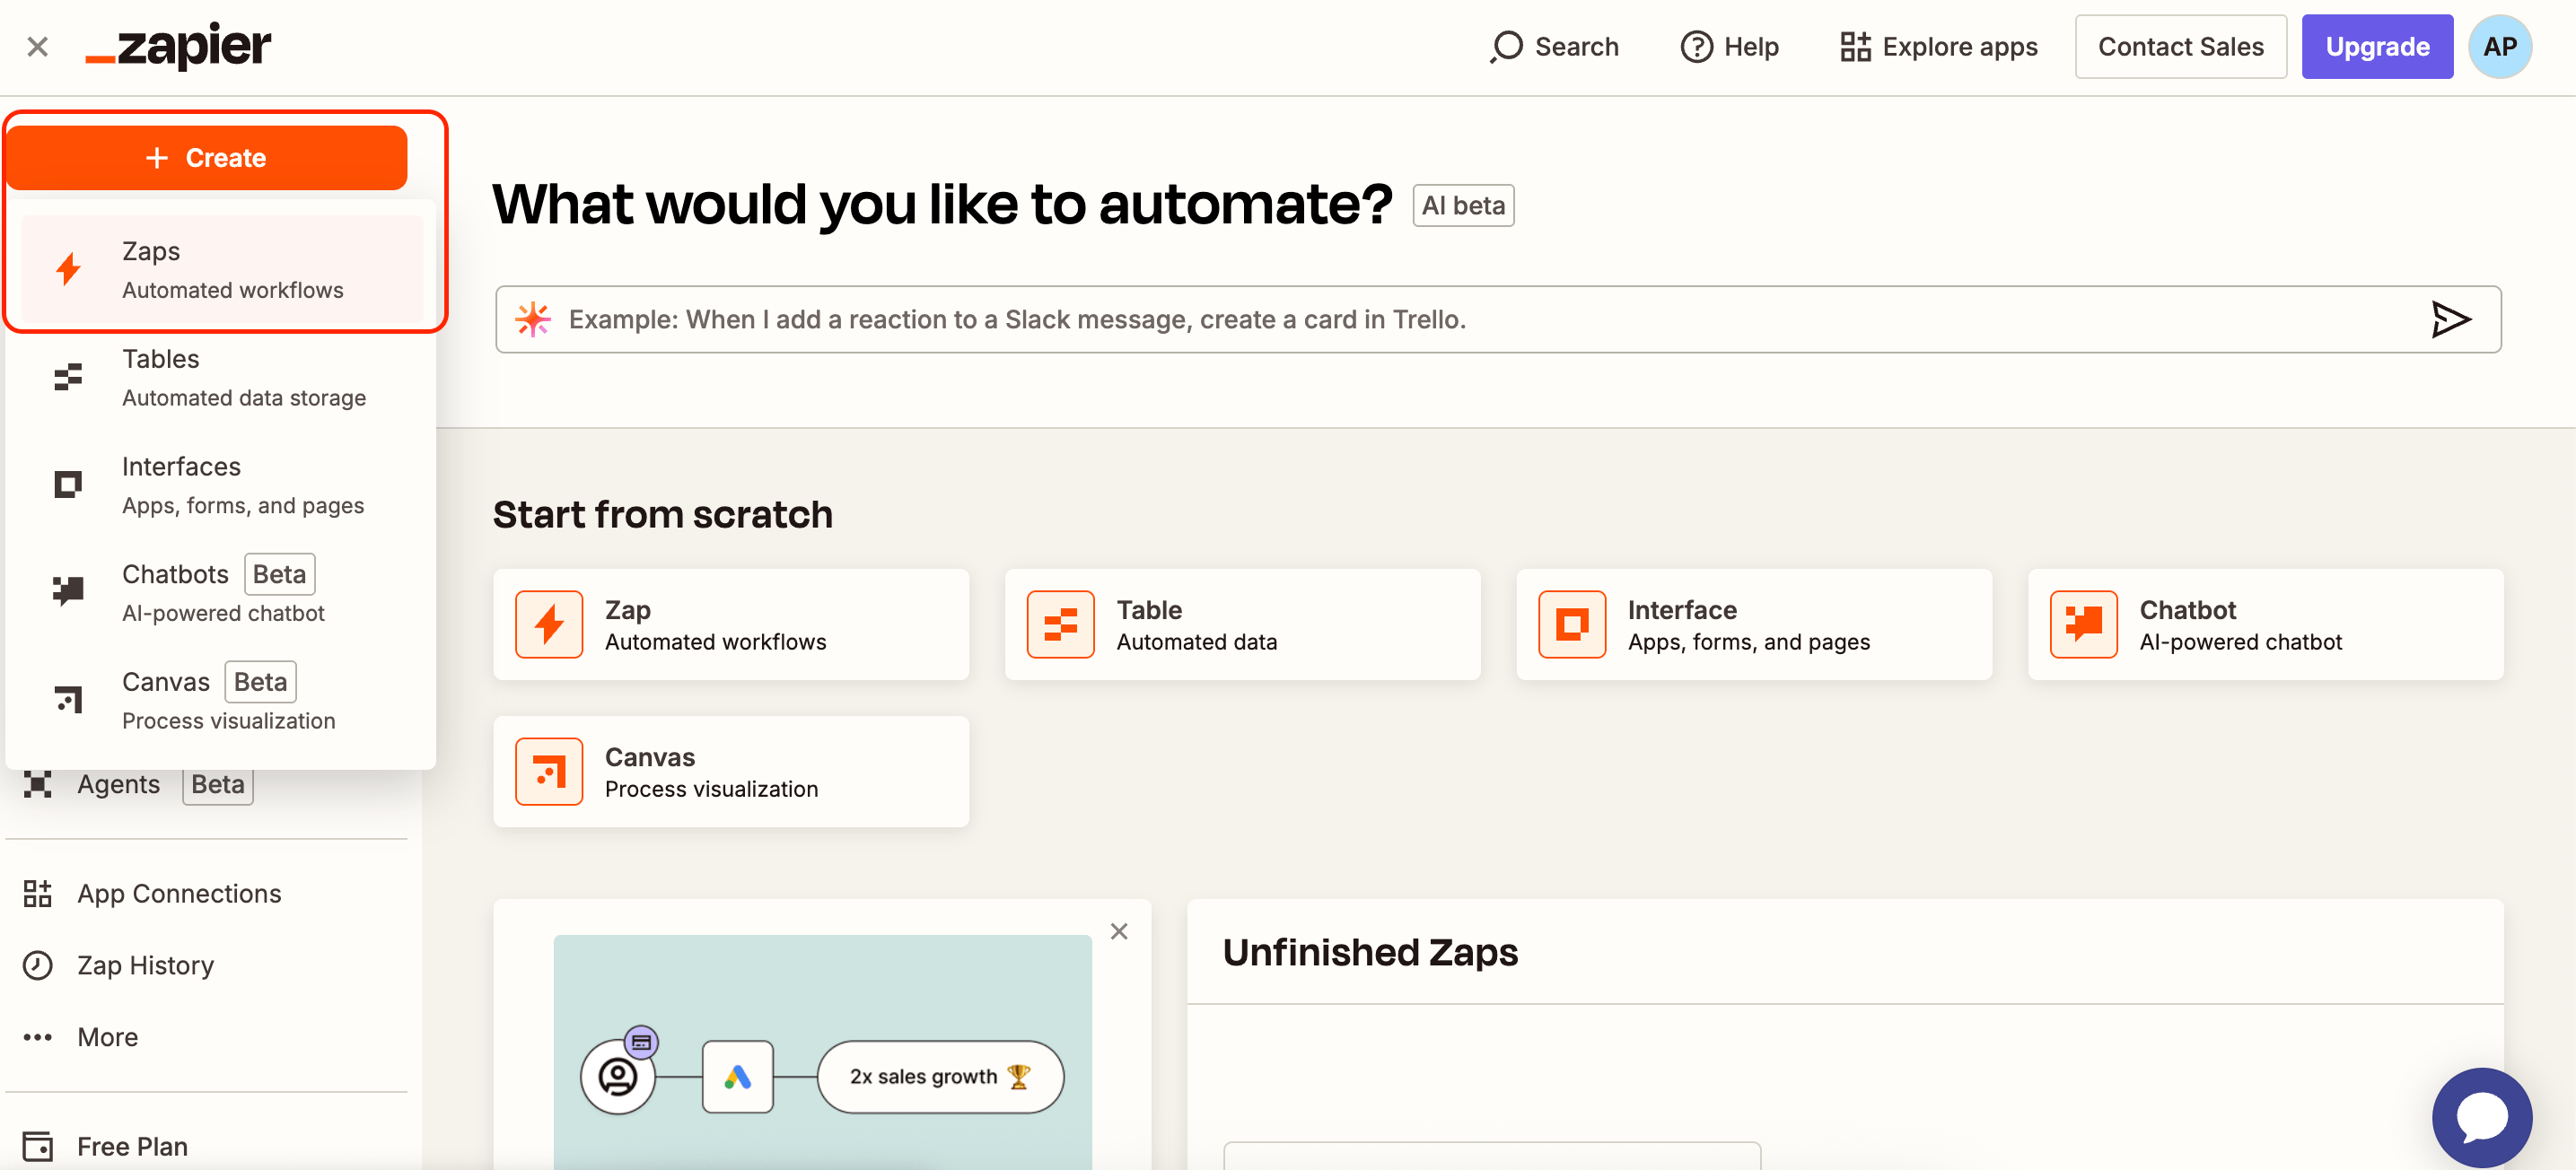Start a Zap from scratch card
Image resolution: width=2576 pixels, height=1170 pixels.
[x=731, y=625]
